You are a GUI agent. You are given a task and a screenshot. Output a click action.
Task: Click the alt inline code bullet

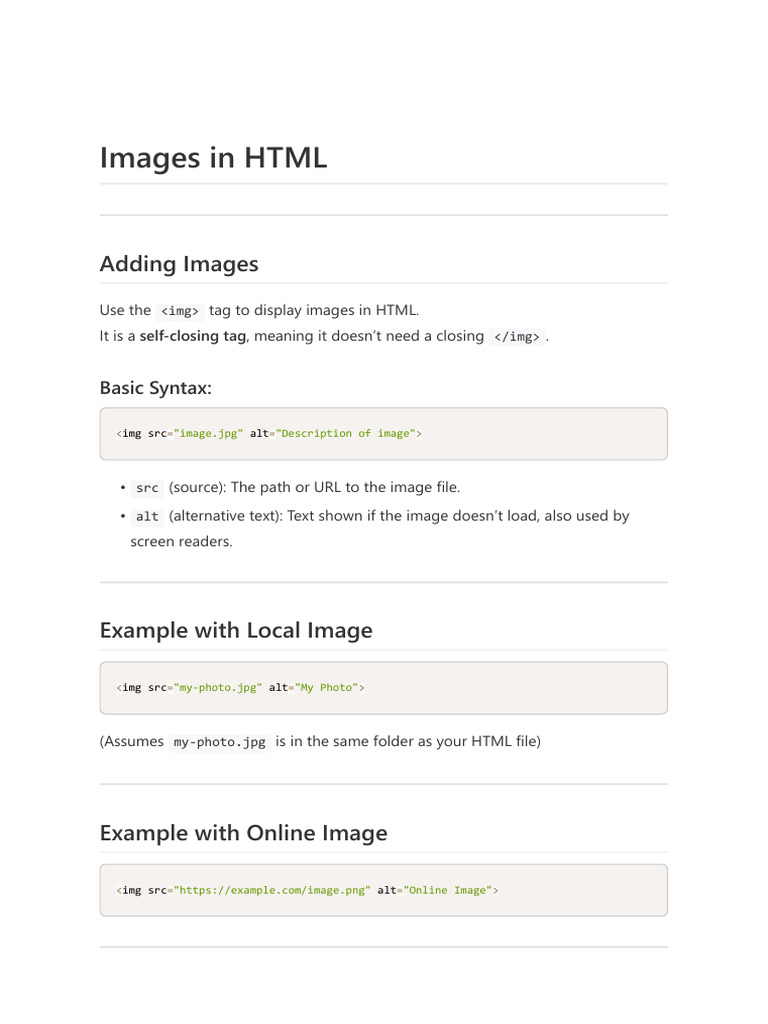tap(147, 517)
